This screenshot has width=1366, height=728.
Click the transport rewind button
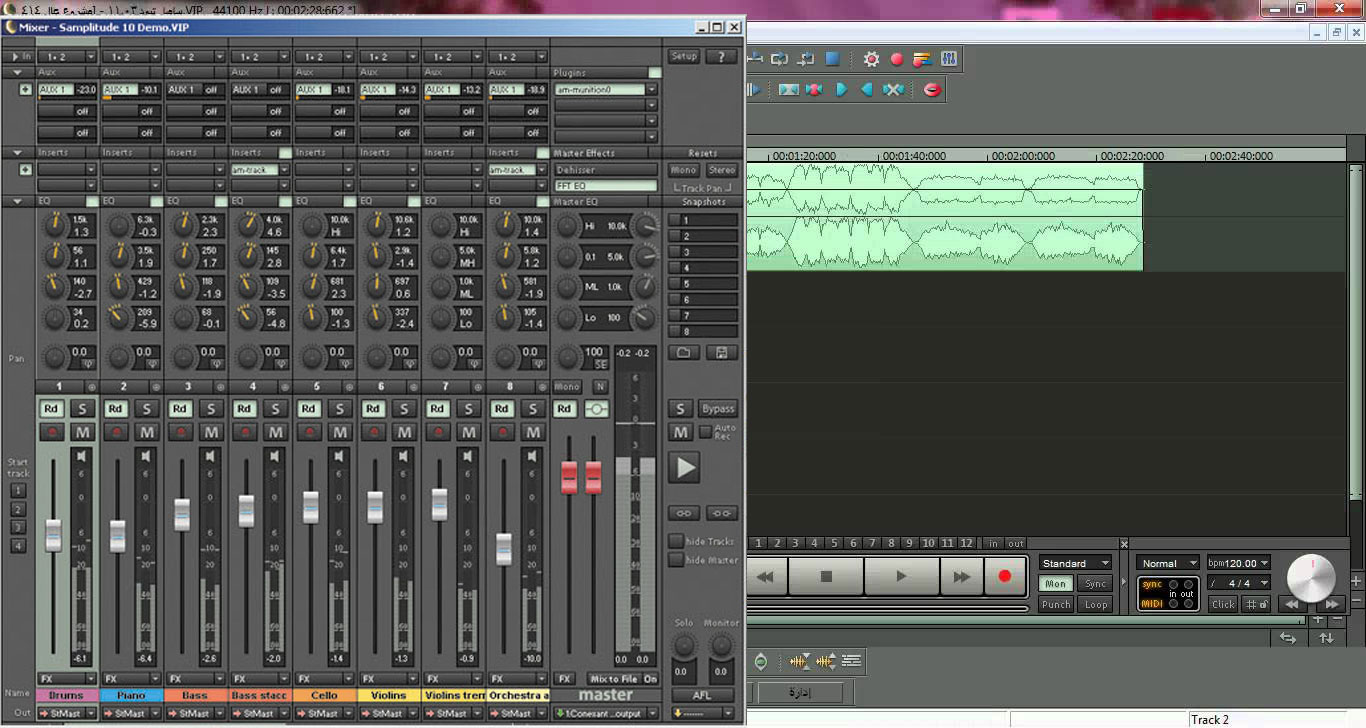(x=765, y=576)
